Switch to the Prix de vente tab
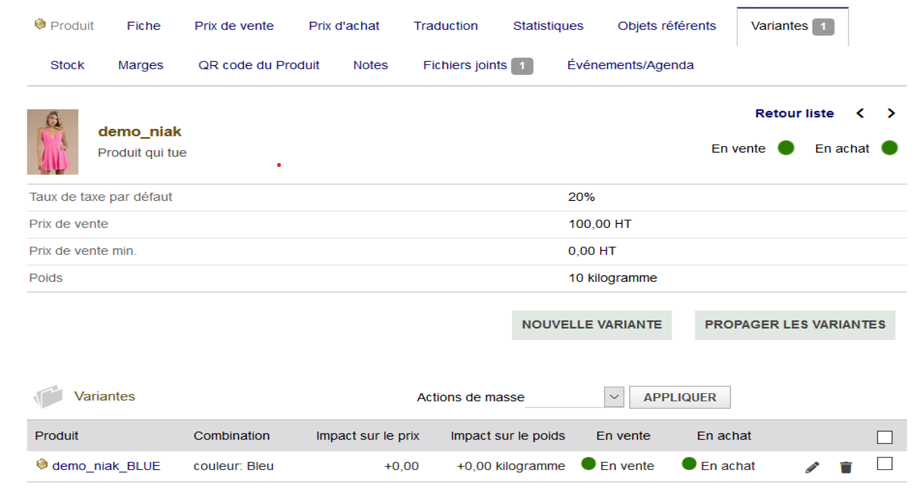 [x=234, y=26]
